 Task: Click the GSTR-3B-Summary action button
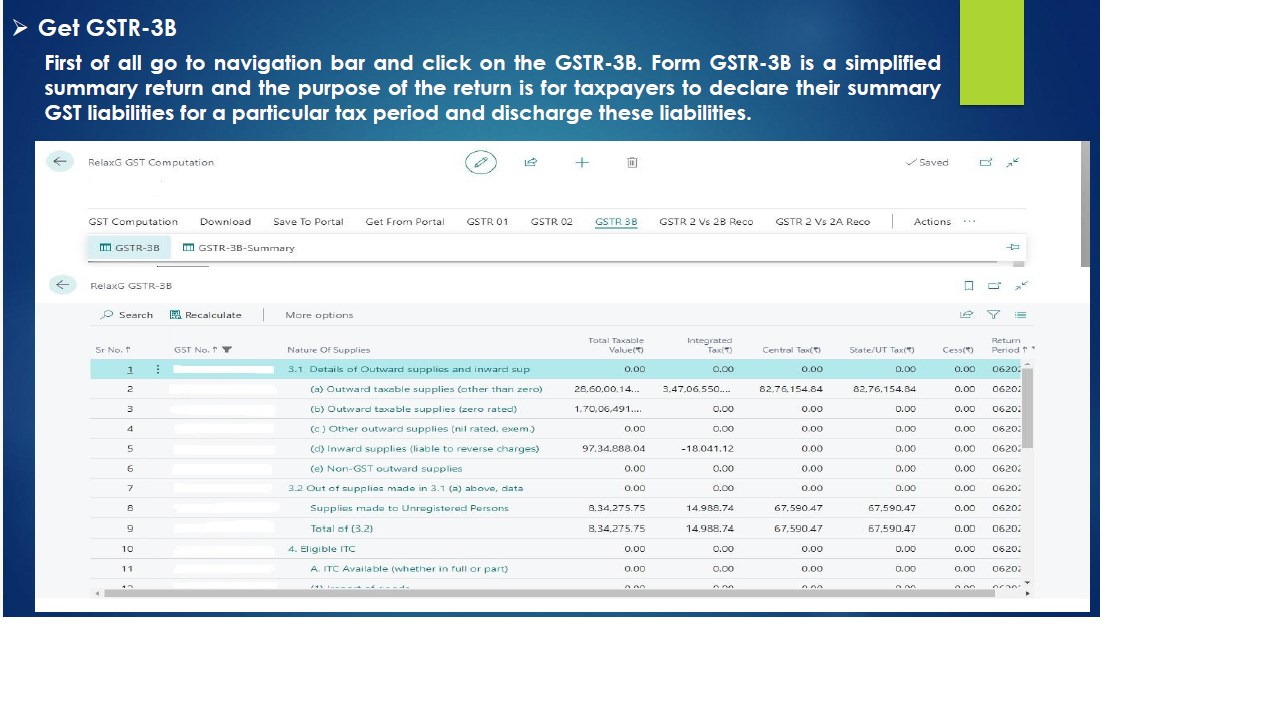click(238, 248)
